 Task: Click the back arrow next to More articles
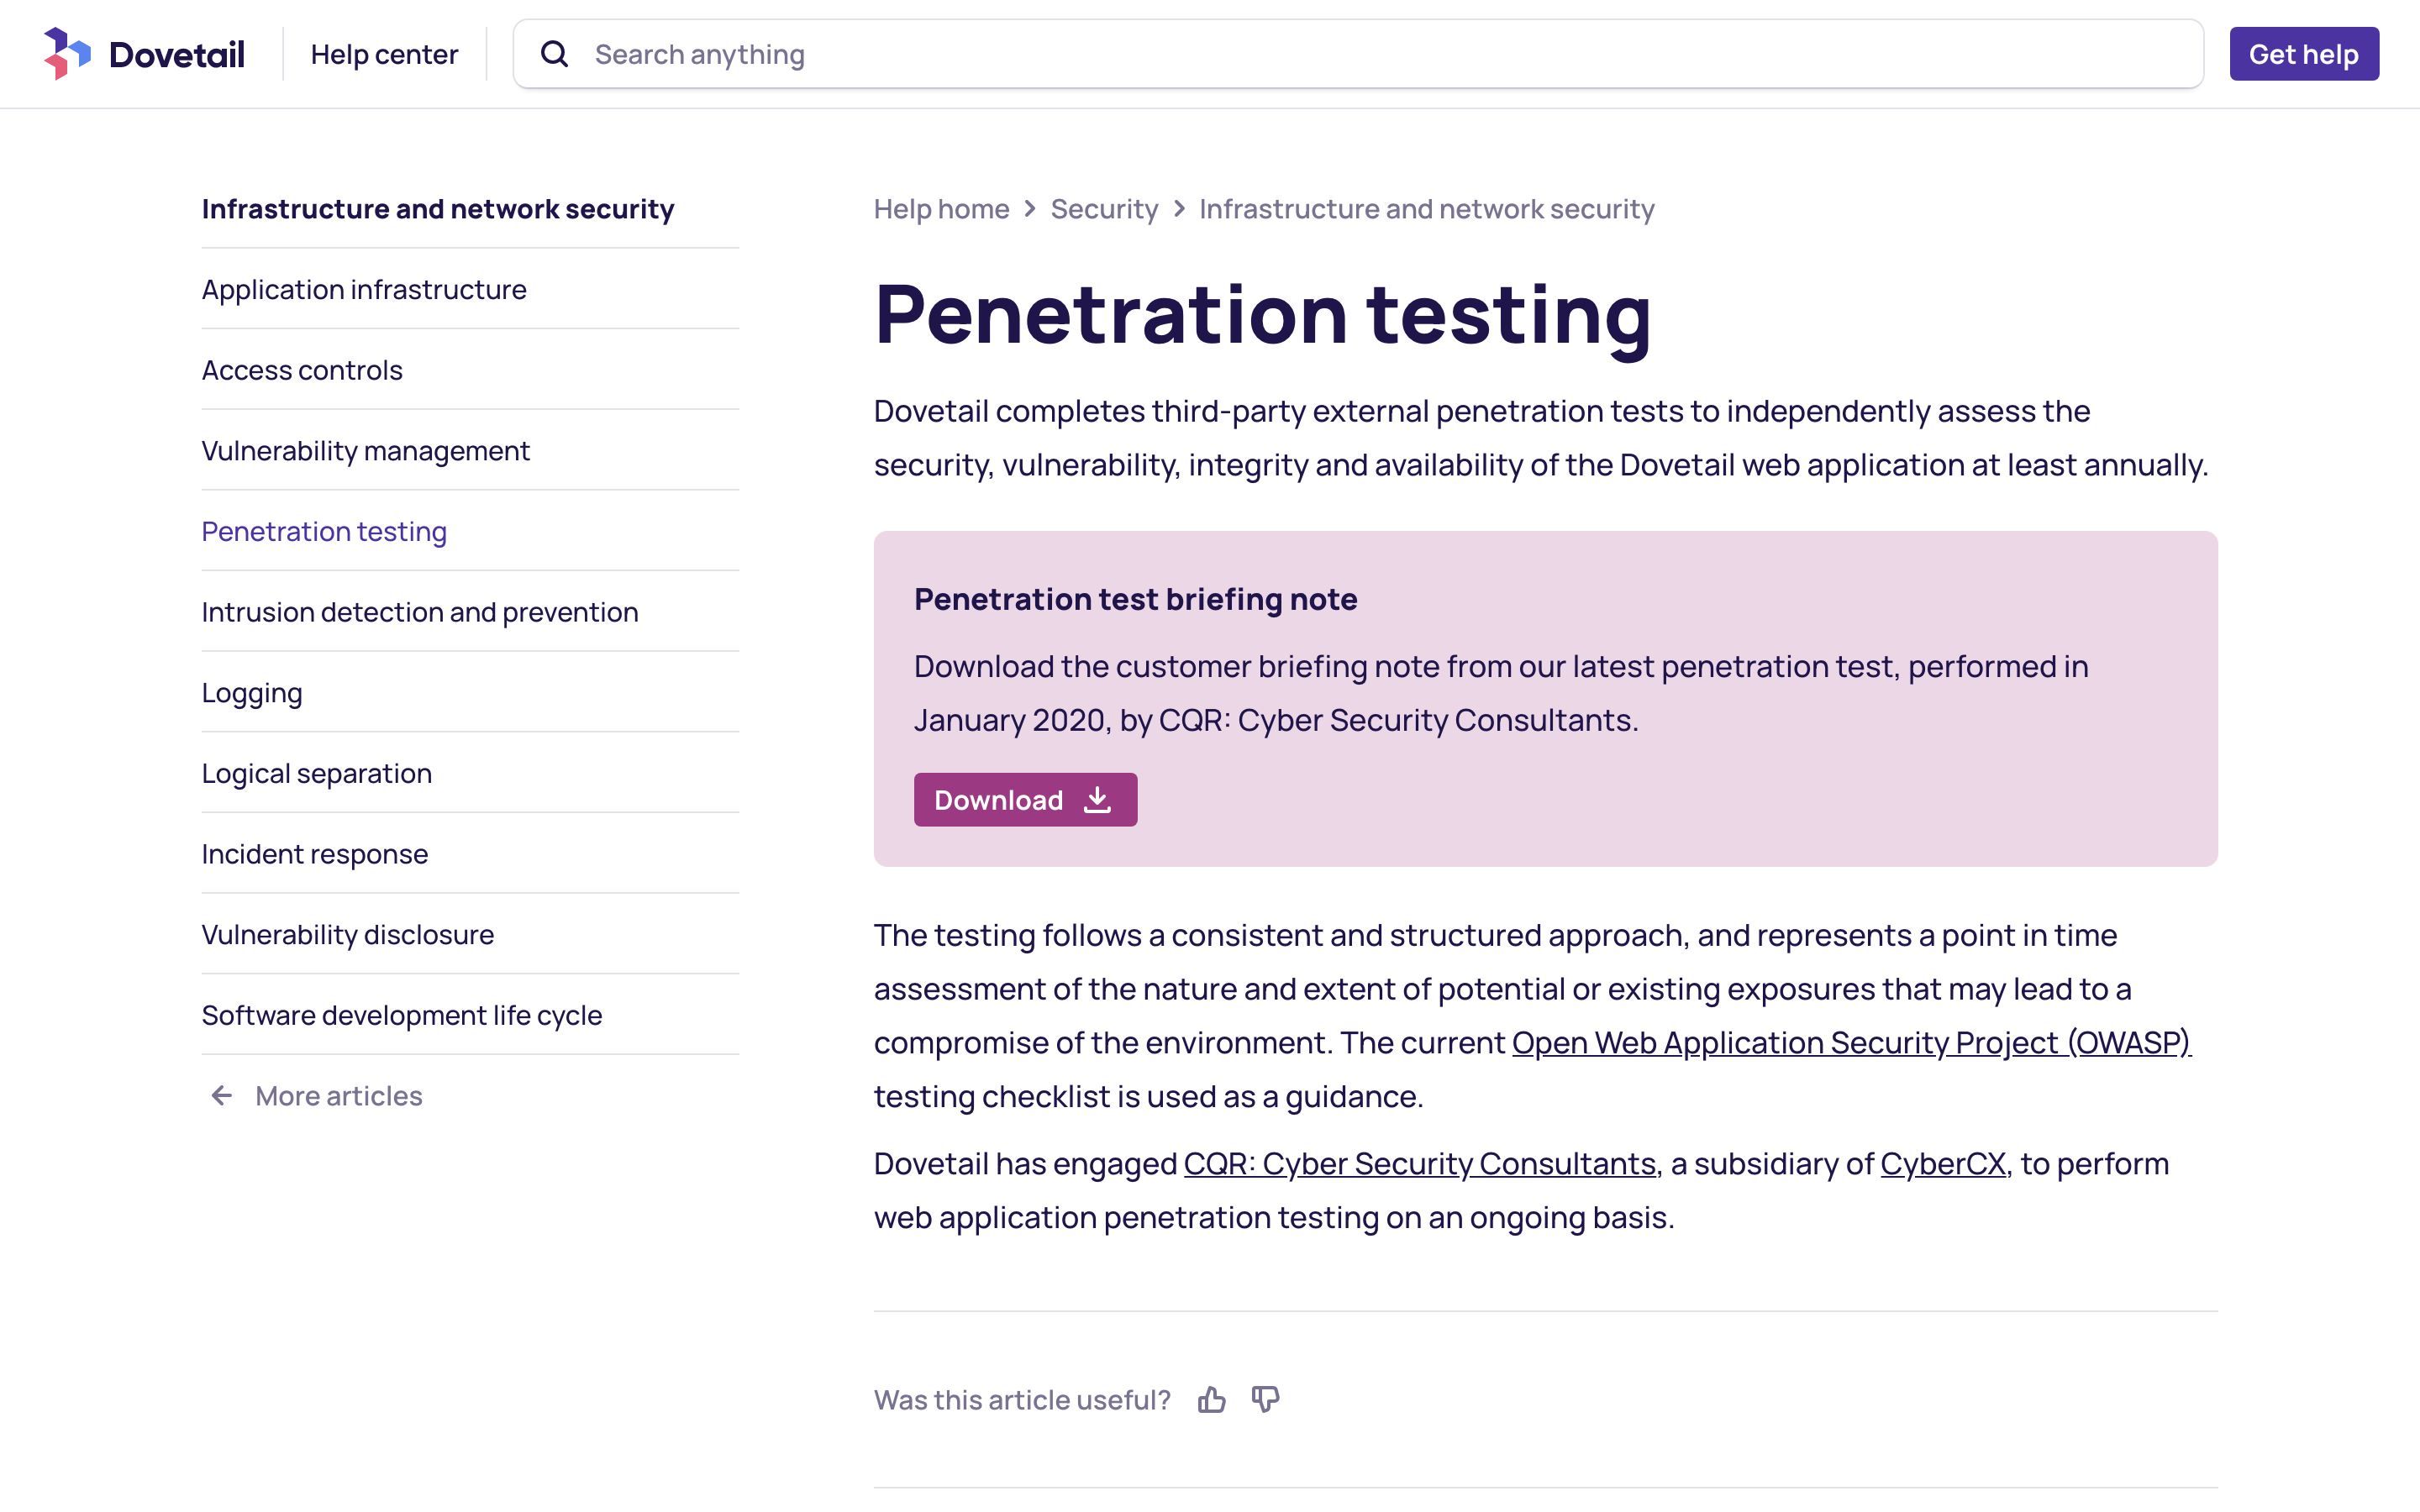coord(221,1095)
